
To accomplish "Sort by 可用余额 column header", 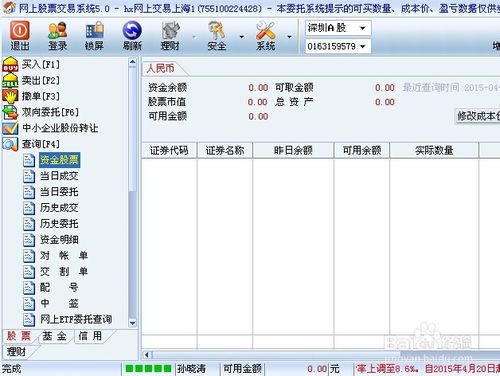I will tap(362, 150).
